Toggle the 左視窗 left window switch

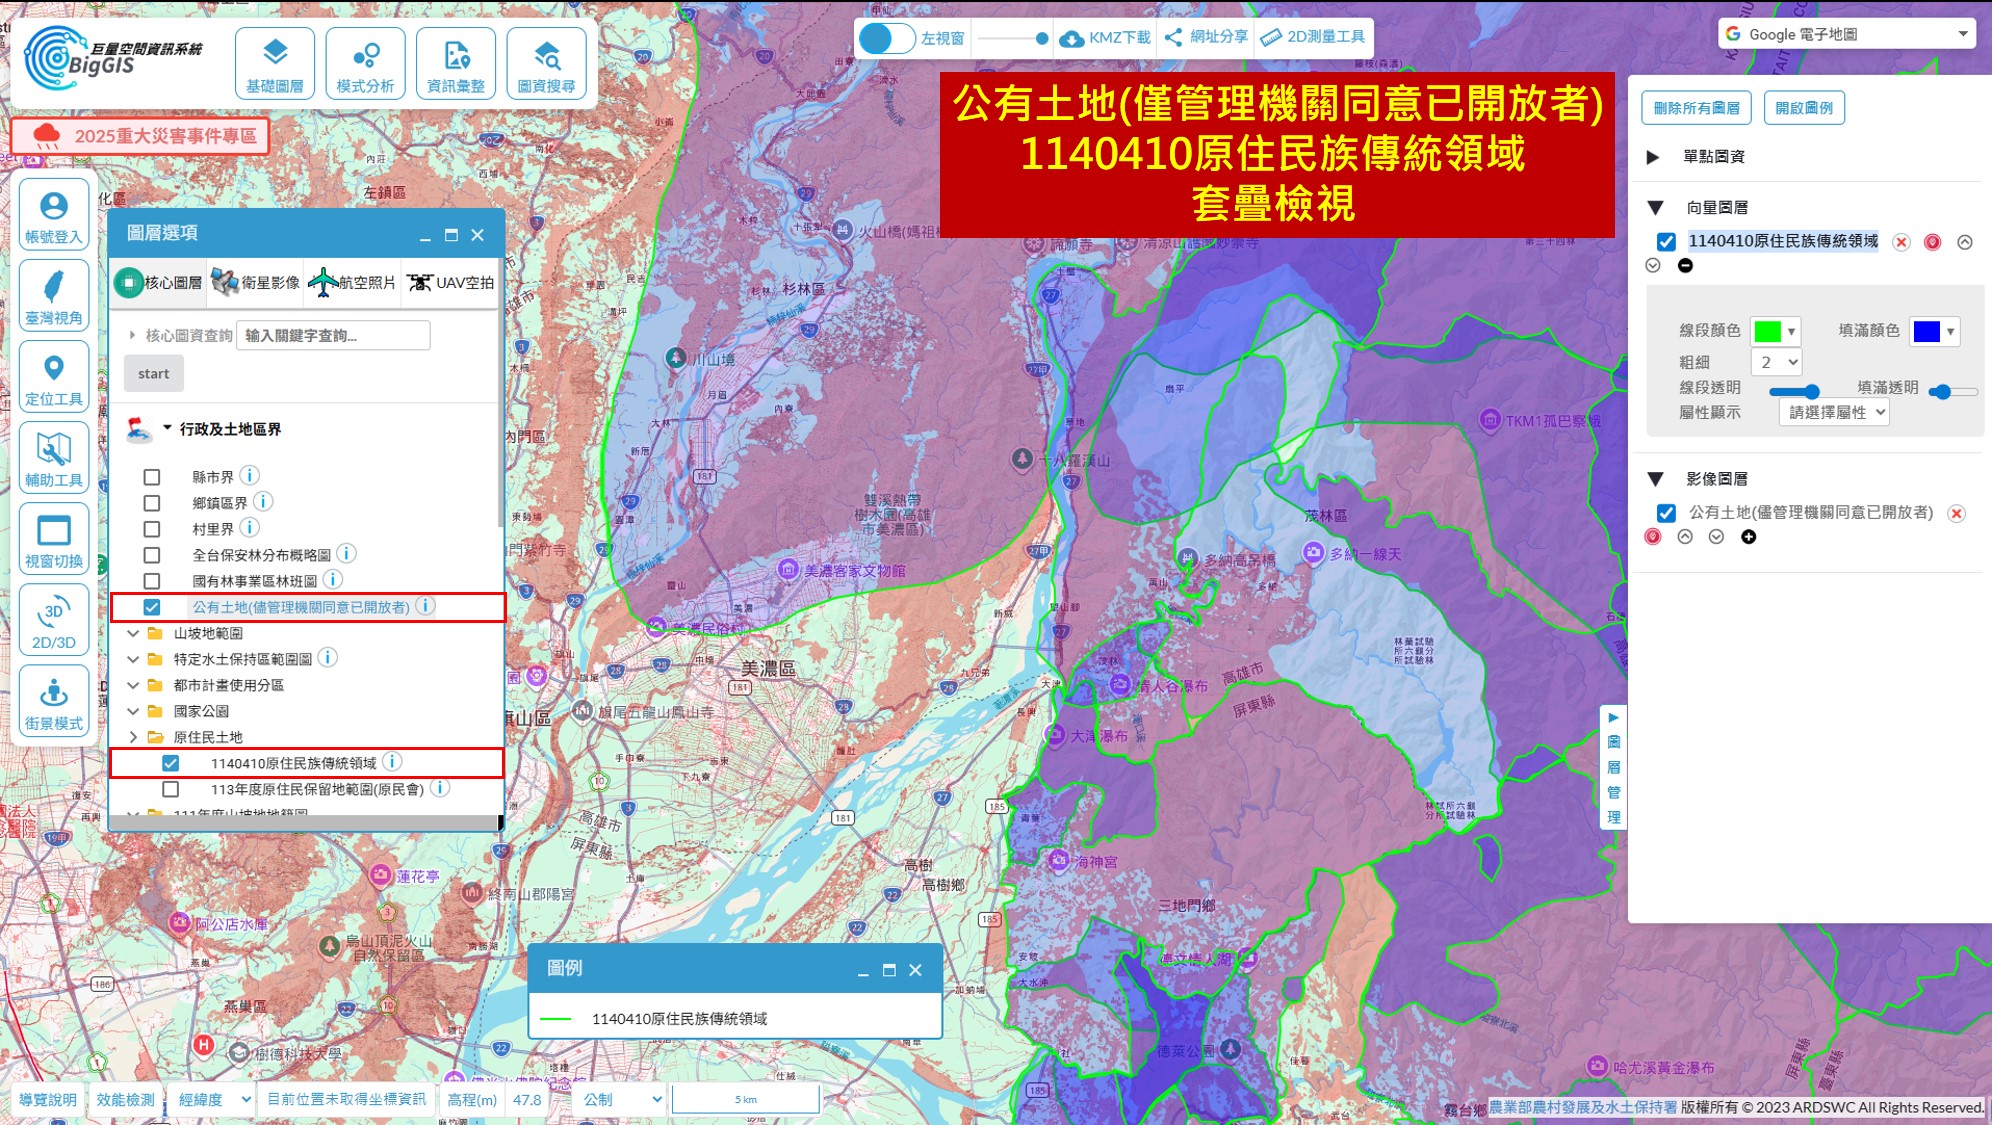[886, 38]
